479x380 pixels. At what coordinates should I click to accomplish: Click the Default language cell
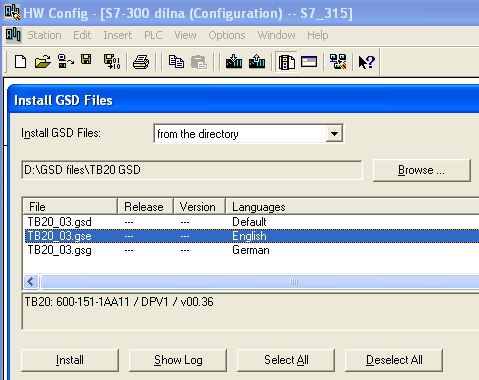pos(249,222)
